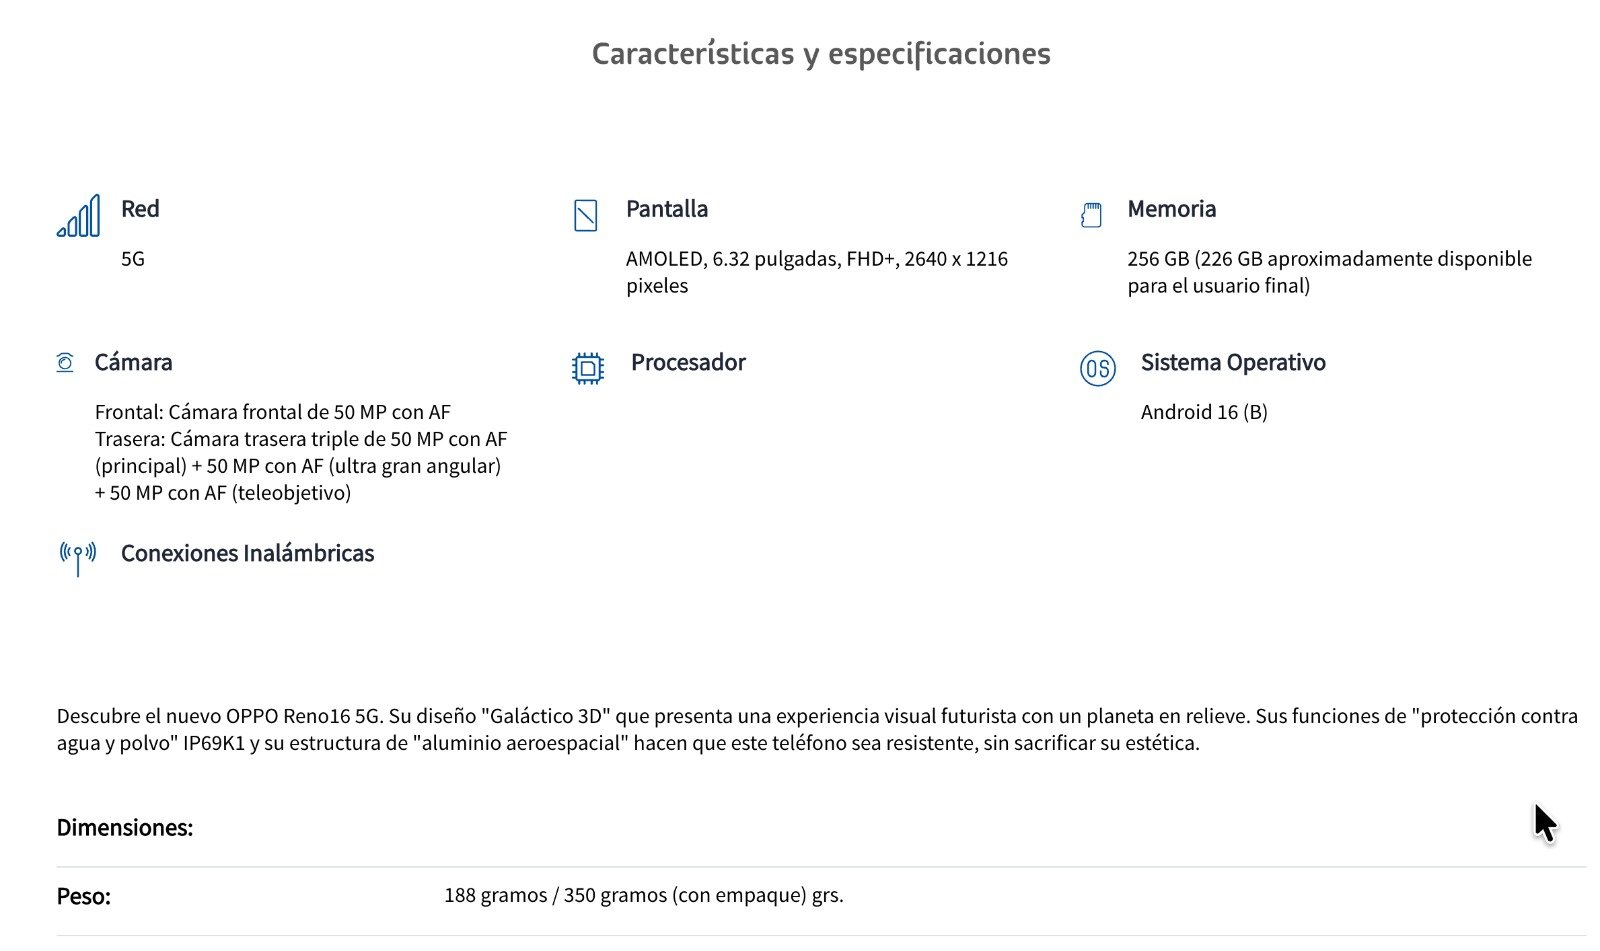The image size is (1600, 951).
Task: Click the Android 16 (B) text
Action: click(x=1204, y=412)
